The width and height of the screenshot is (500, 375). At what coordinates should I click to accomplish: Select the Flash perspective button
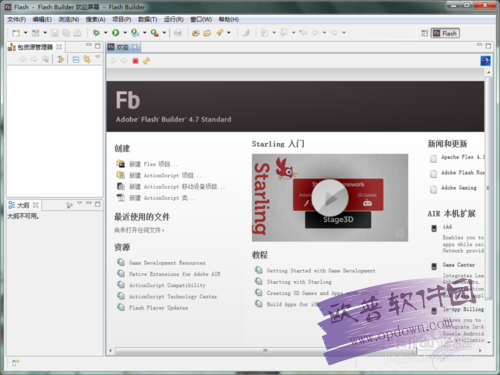[x=445, y=33]
